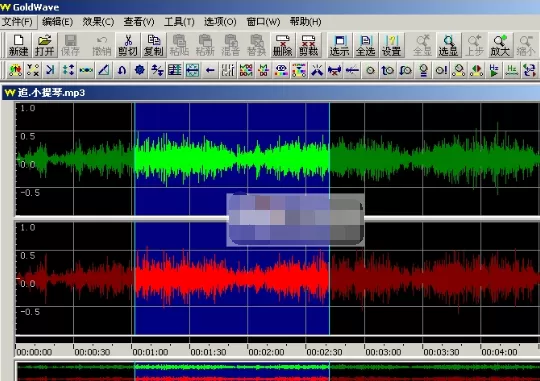Open the Maximize Volume icon with exclamation mark
The height and width of the screenshot is (381, 540).
[x=441, y=70]
